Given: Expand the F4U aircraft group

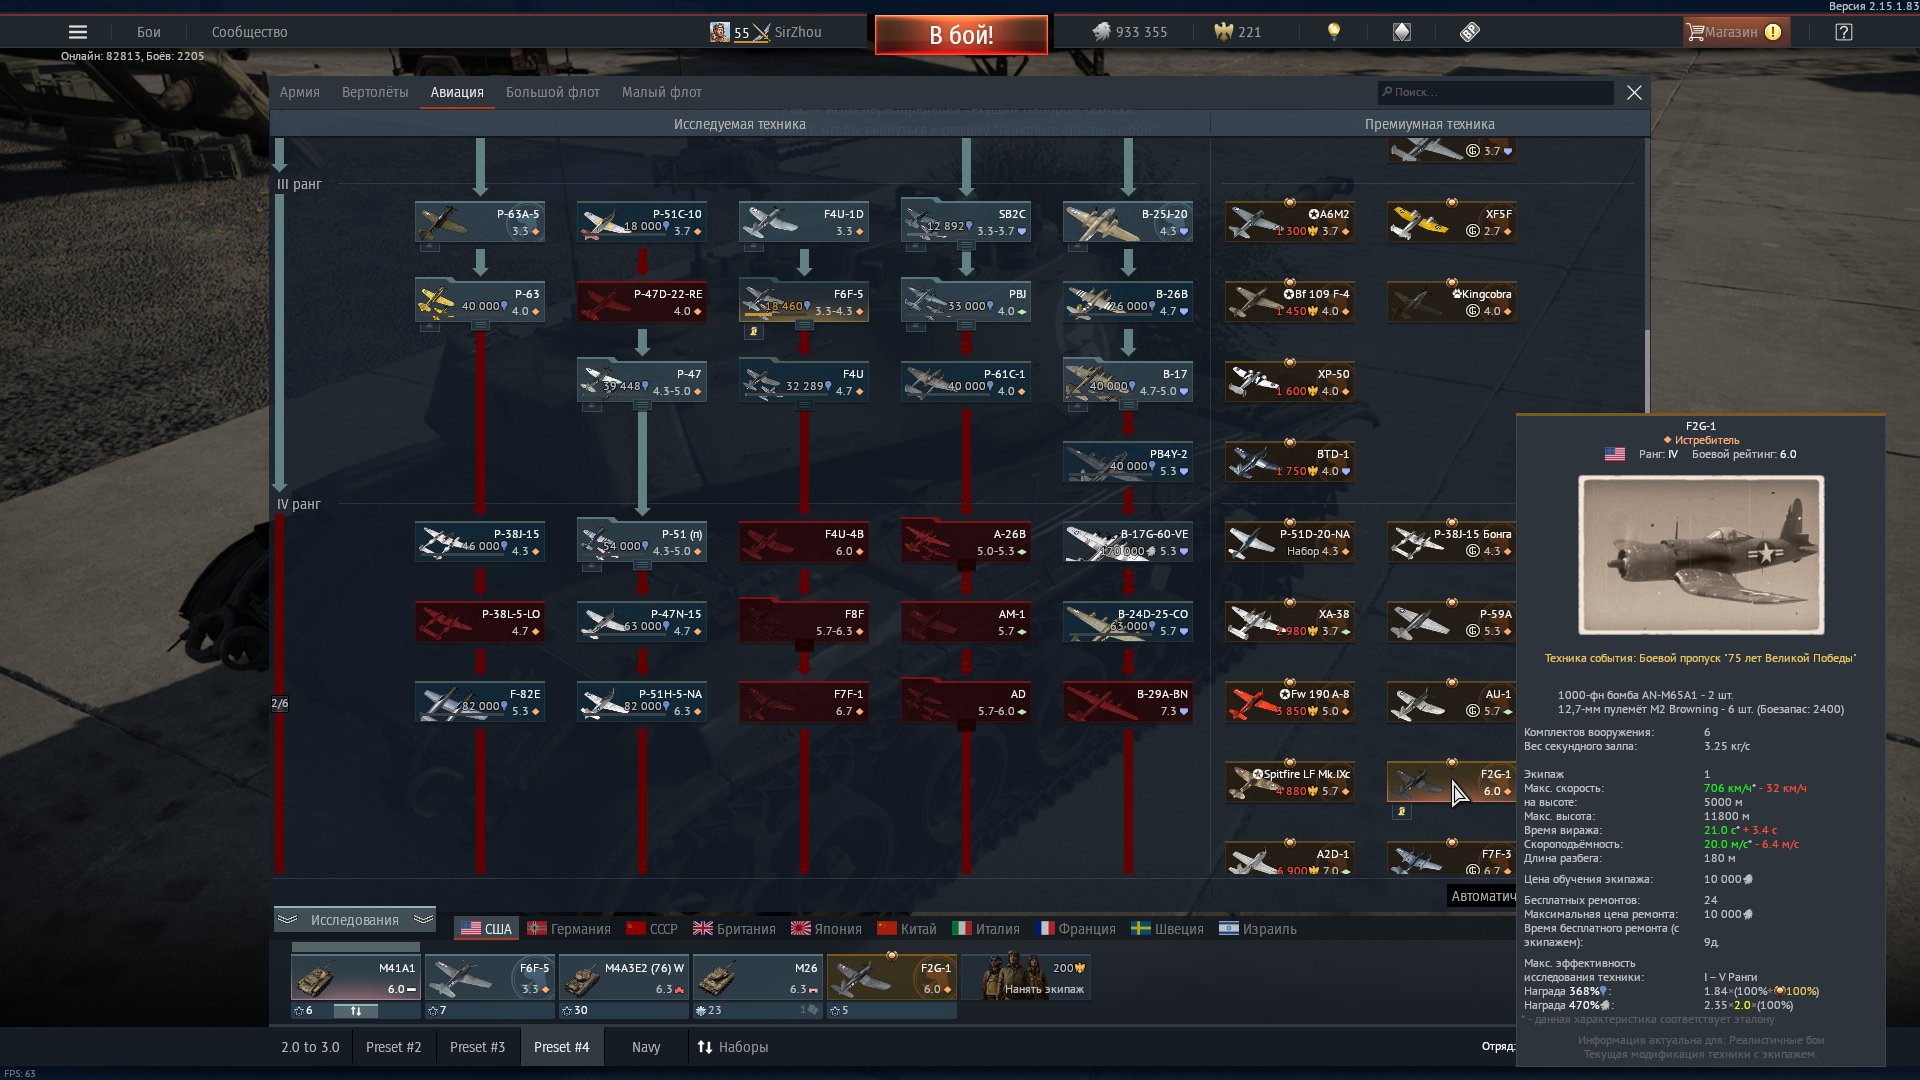Looking at the screenshot, I should [x=804, y=406].
